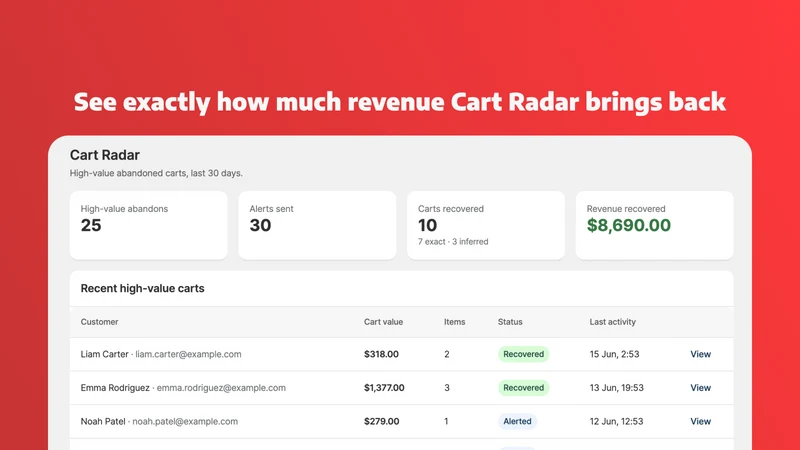Screen dimensions: 800x450
Task: Click Liam Carter customer name
Action: click(105, 354)
